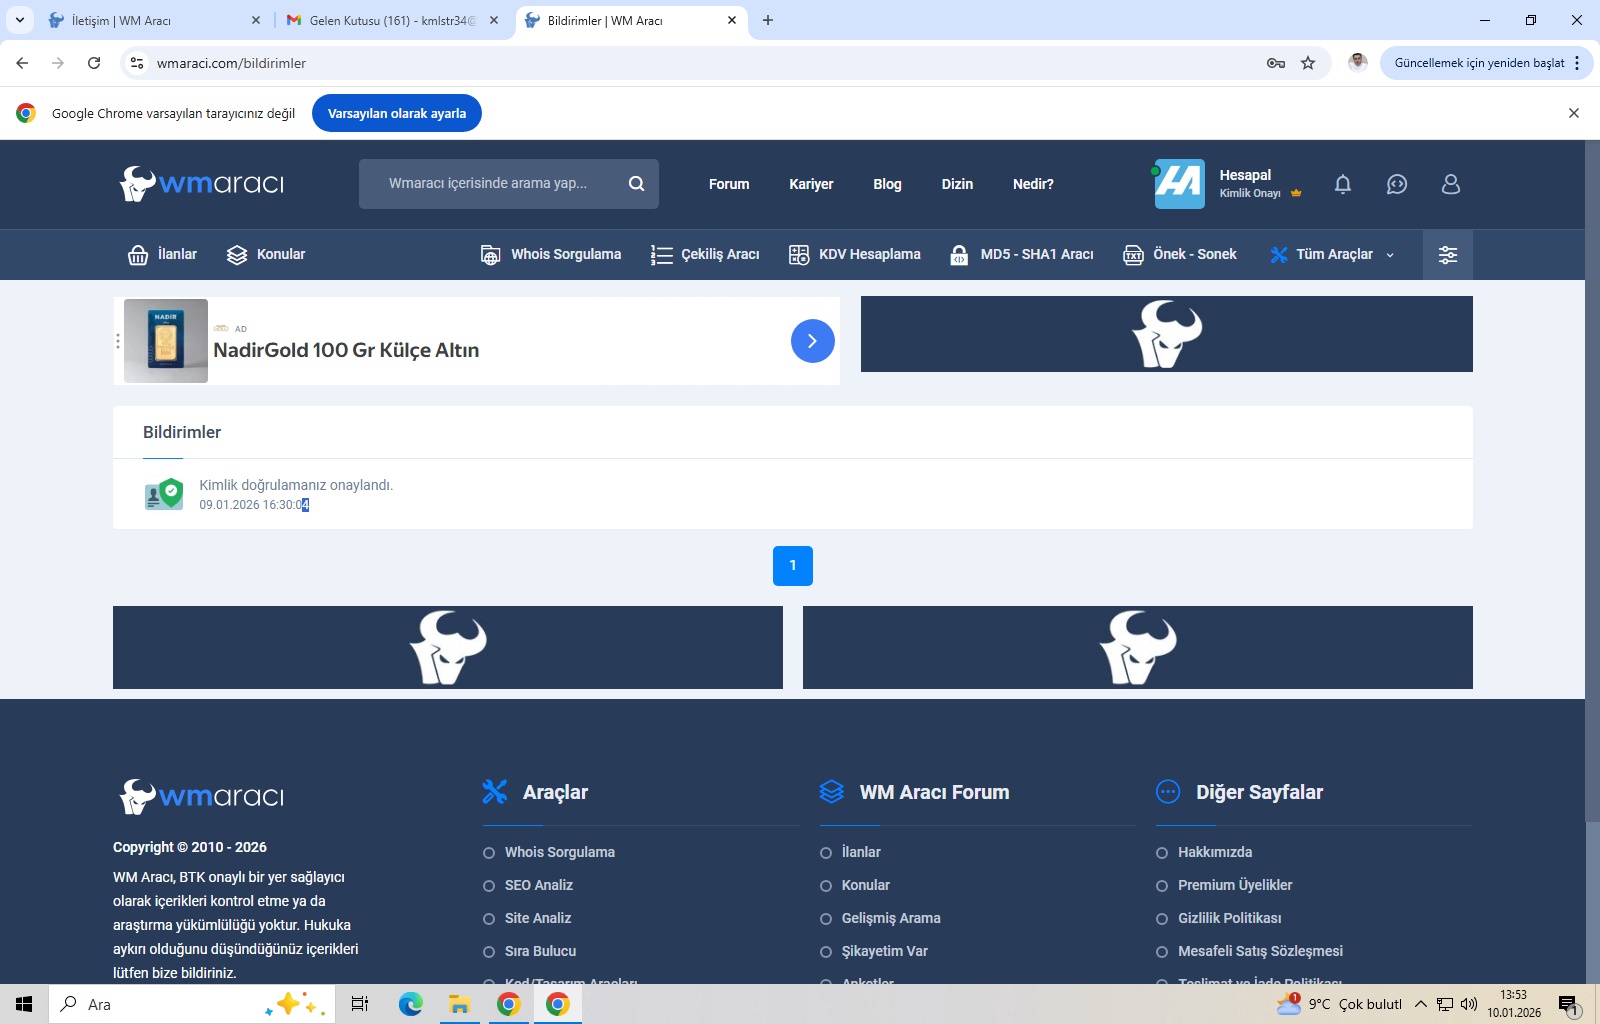The width and height of the screenshot is (1600, 1024).
Task: Open the Gizlilik Politikası footer link
Action: (x=1230, y=919)
